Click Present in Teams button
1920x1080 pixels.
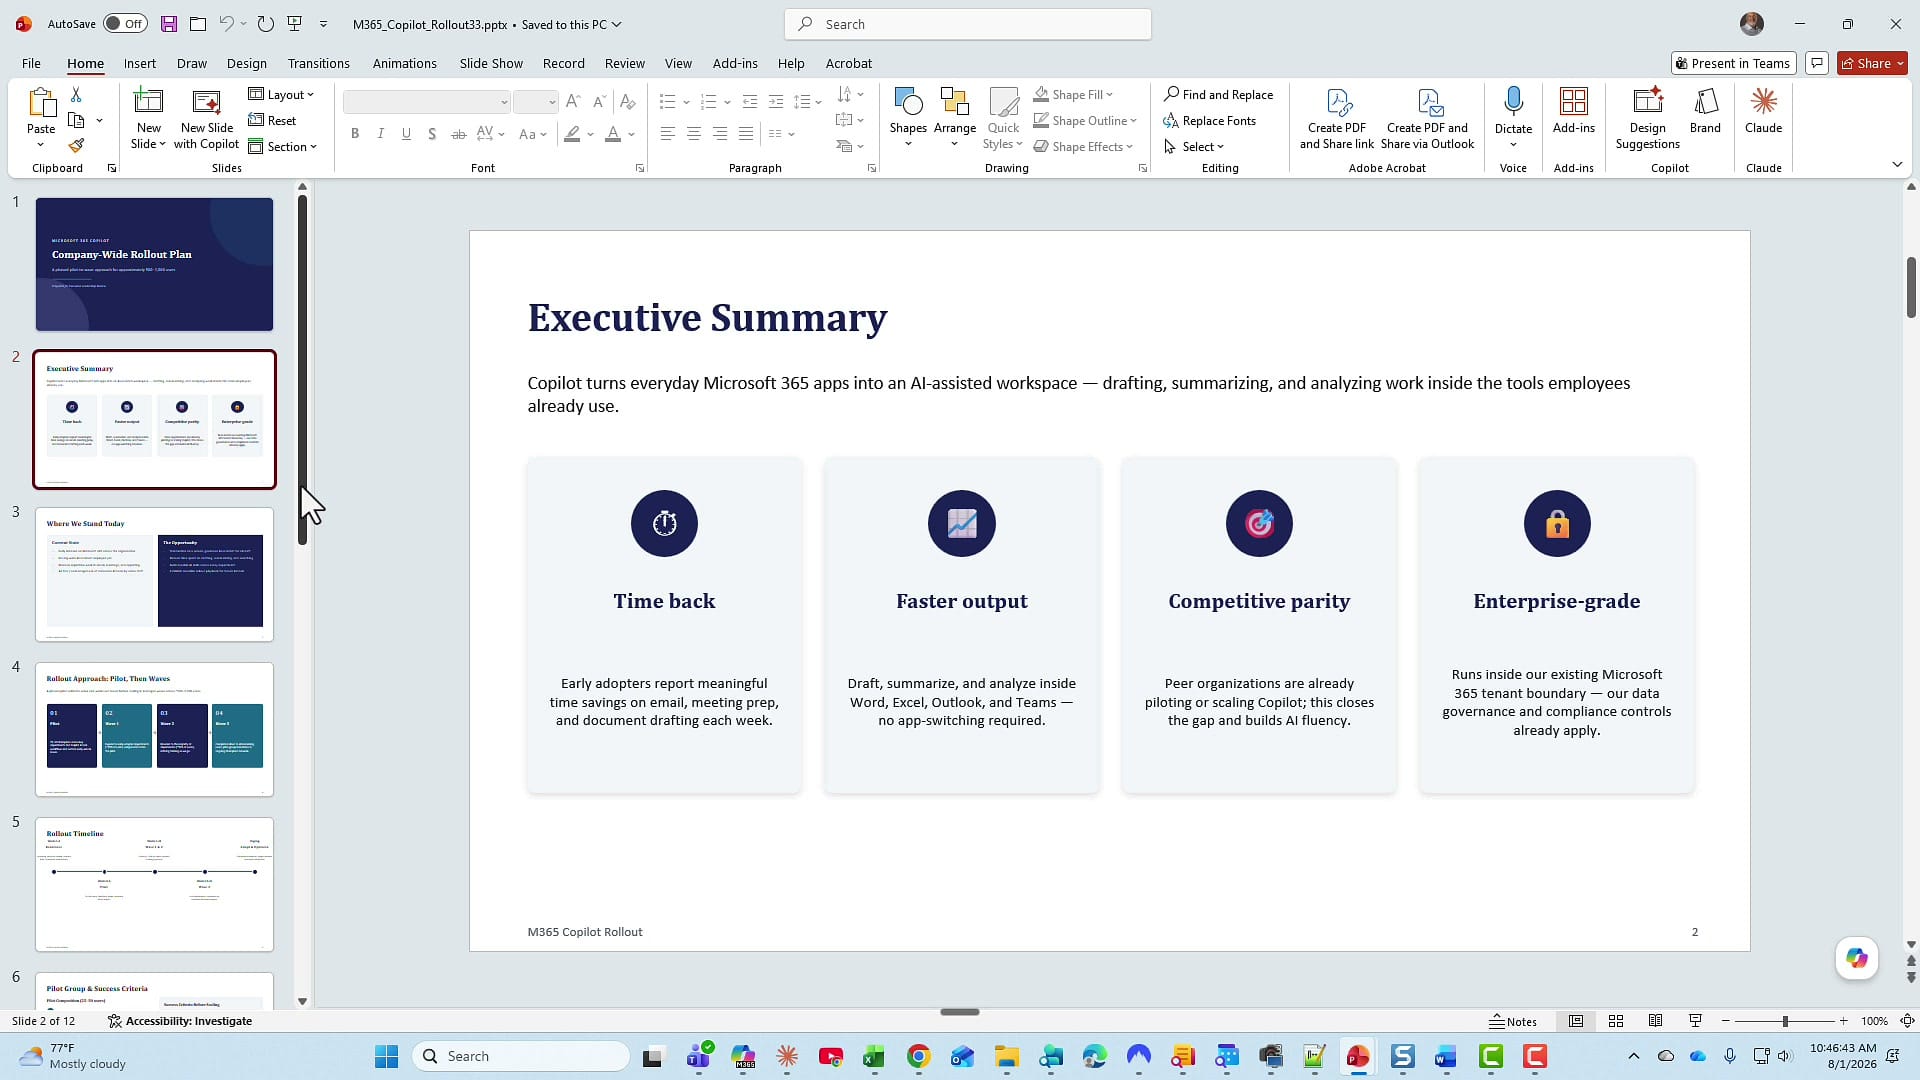(x=1733, y=63)
